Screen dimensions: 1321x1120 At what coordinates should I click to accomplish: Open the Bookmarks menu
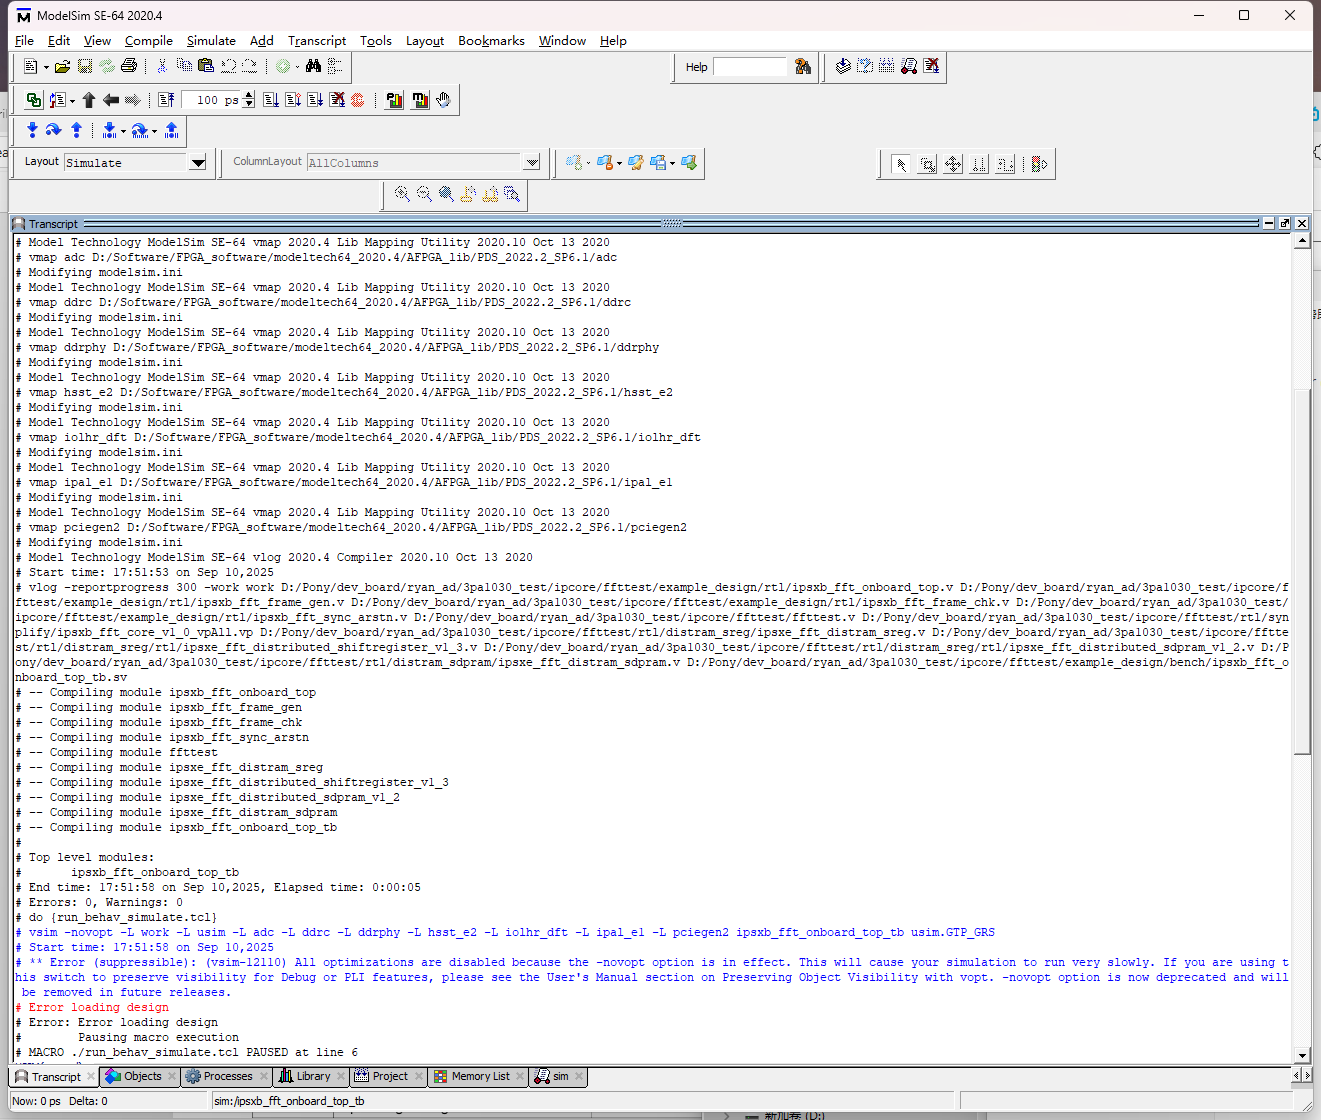[x=491, y=41]
